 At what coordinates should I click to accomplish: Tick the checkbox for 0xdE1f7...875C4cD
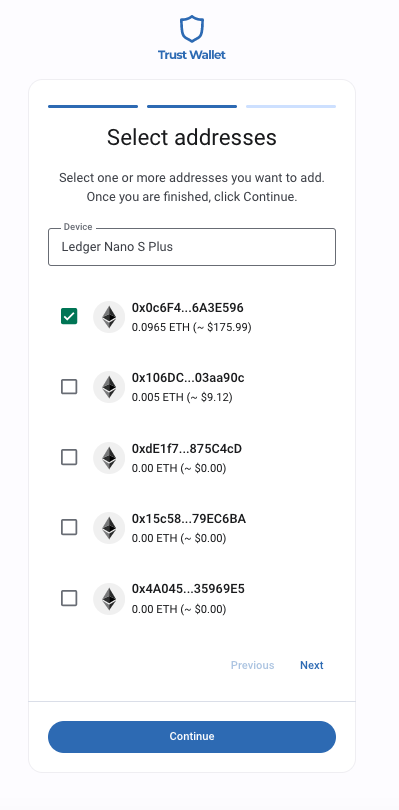pos(69,457)
